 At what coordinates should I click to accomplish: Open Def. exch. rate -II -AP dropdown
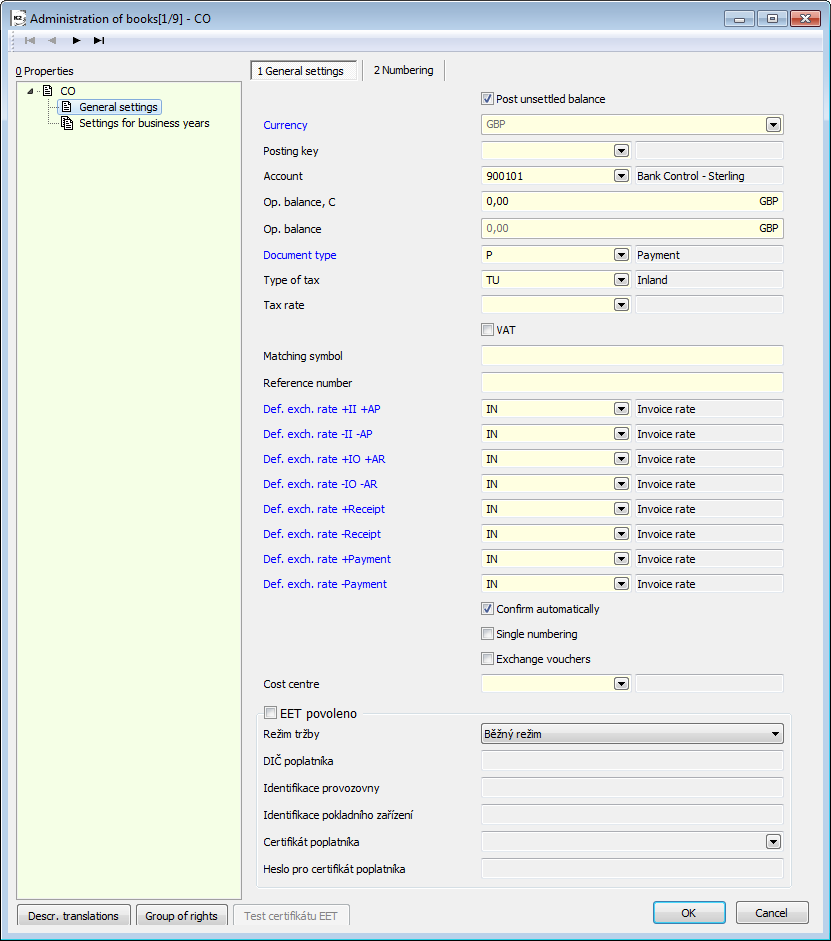622,434
